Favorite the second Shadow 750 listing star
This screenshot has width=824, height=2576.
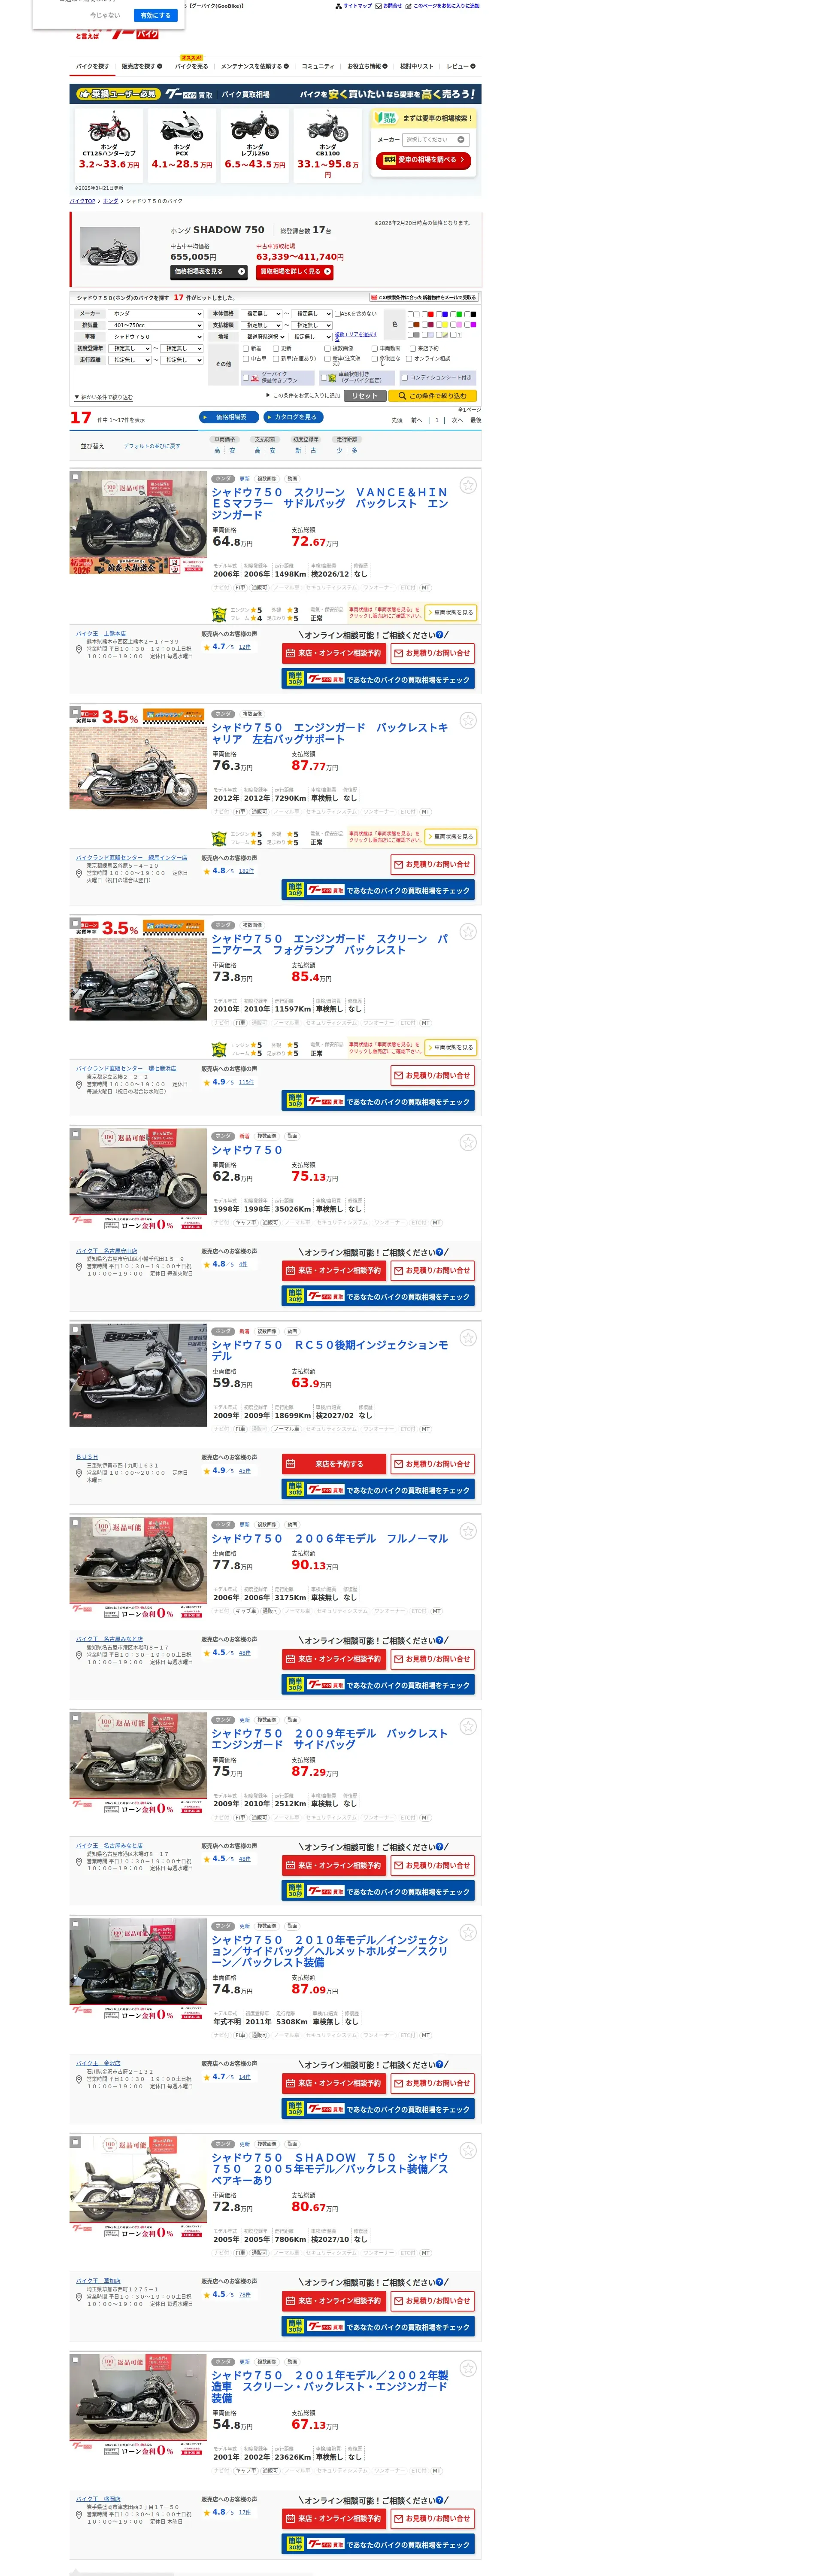coord(467,720)
